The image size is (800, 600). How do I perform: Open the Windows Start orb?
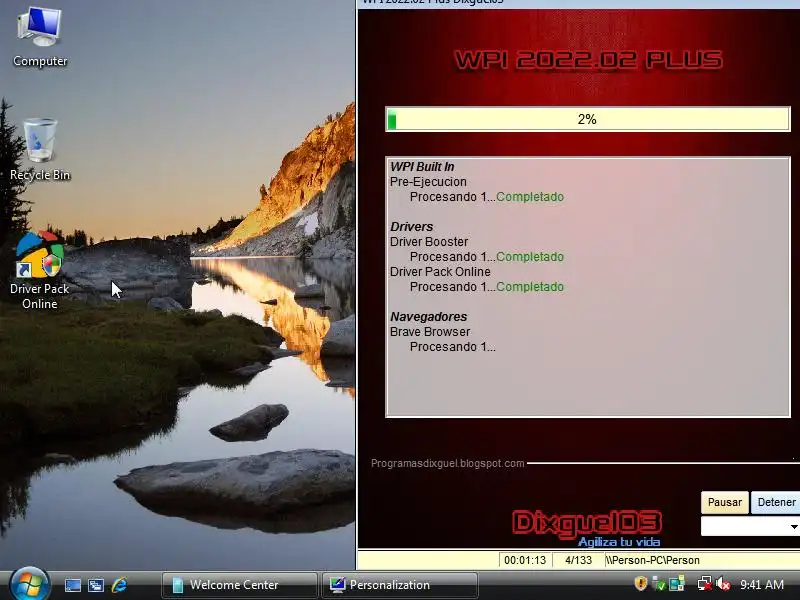pyautogui.click(x=29, y=584)
